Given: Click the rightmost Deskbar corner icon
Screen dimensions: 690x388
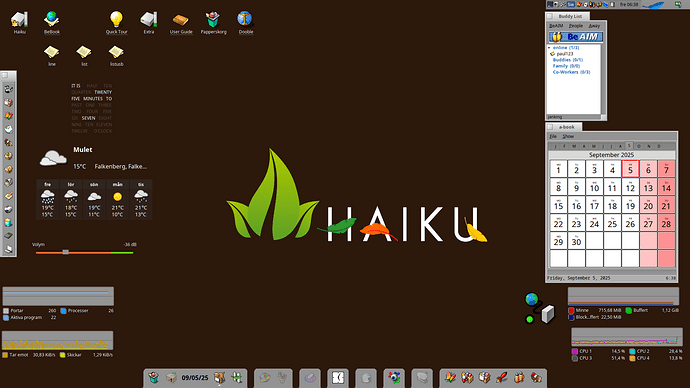Looking at the screenshot, I should [x=678, y=4].
